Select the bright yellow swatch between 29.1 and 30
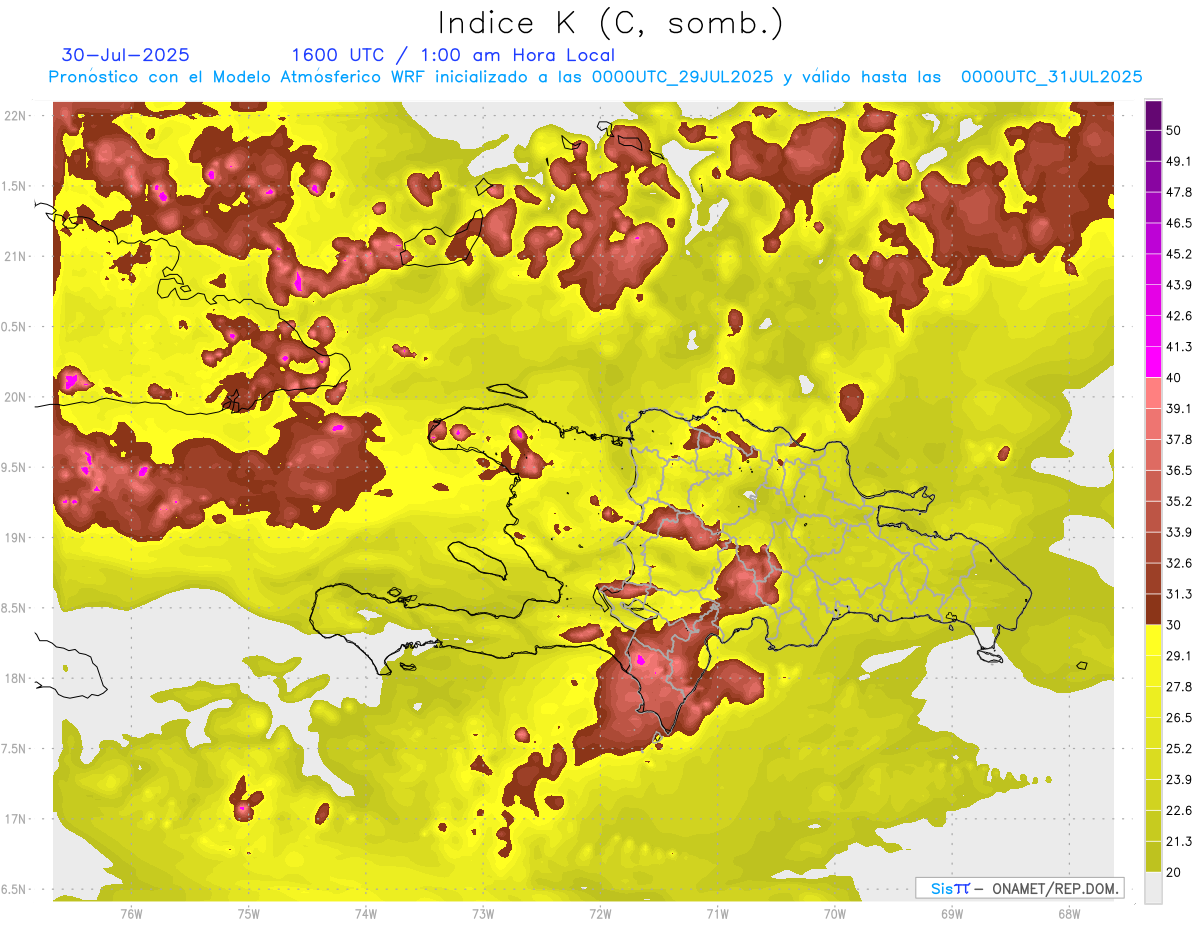This screenshot has height=927, width=1200. pos(1153,640)
